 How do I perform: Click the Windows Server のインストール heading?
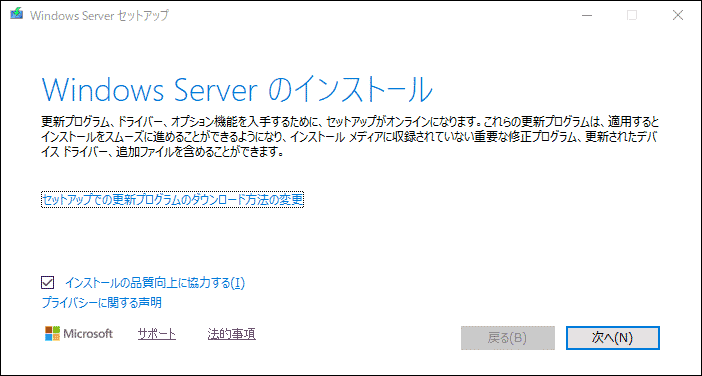237,90
